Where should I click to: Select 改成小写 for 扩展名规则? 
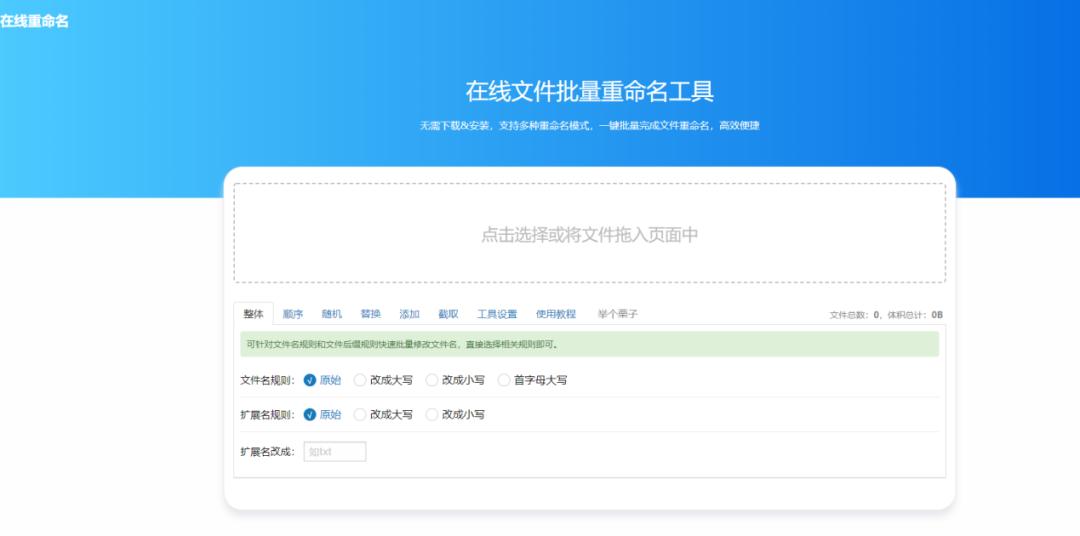pos(455,415)
